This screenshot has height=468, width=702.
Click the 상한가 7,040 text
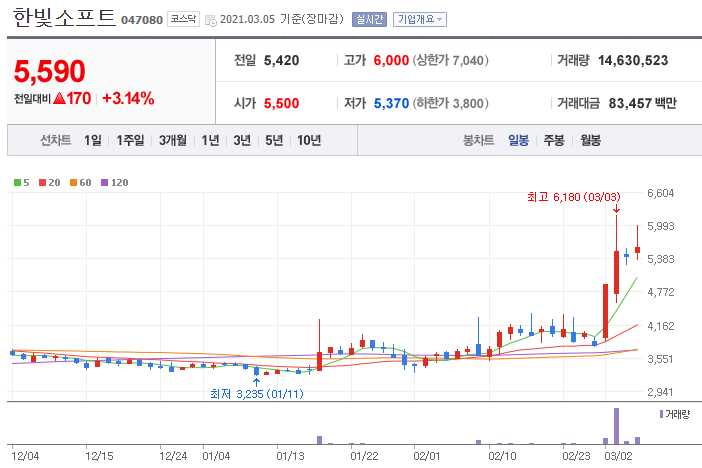451,60
